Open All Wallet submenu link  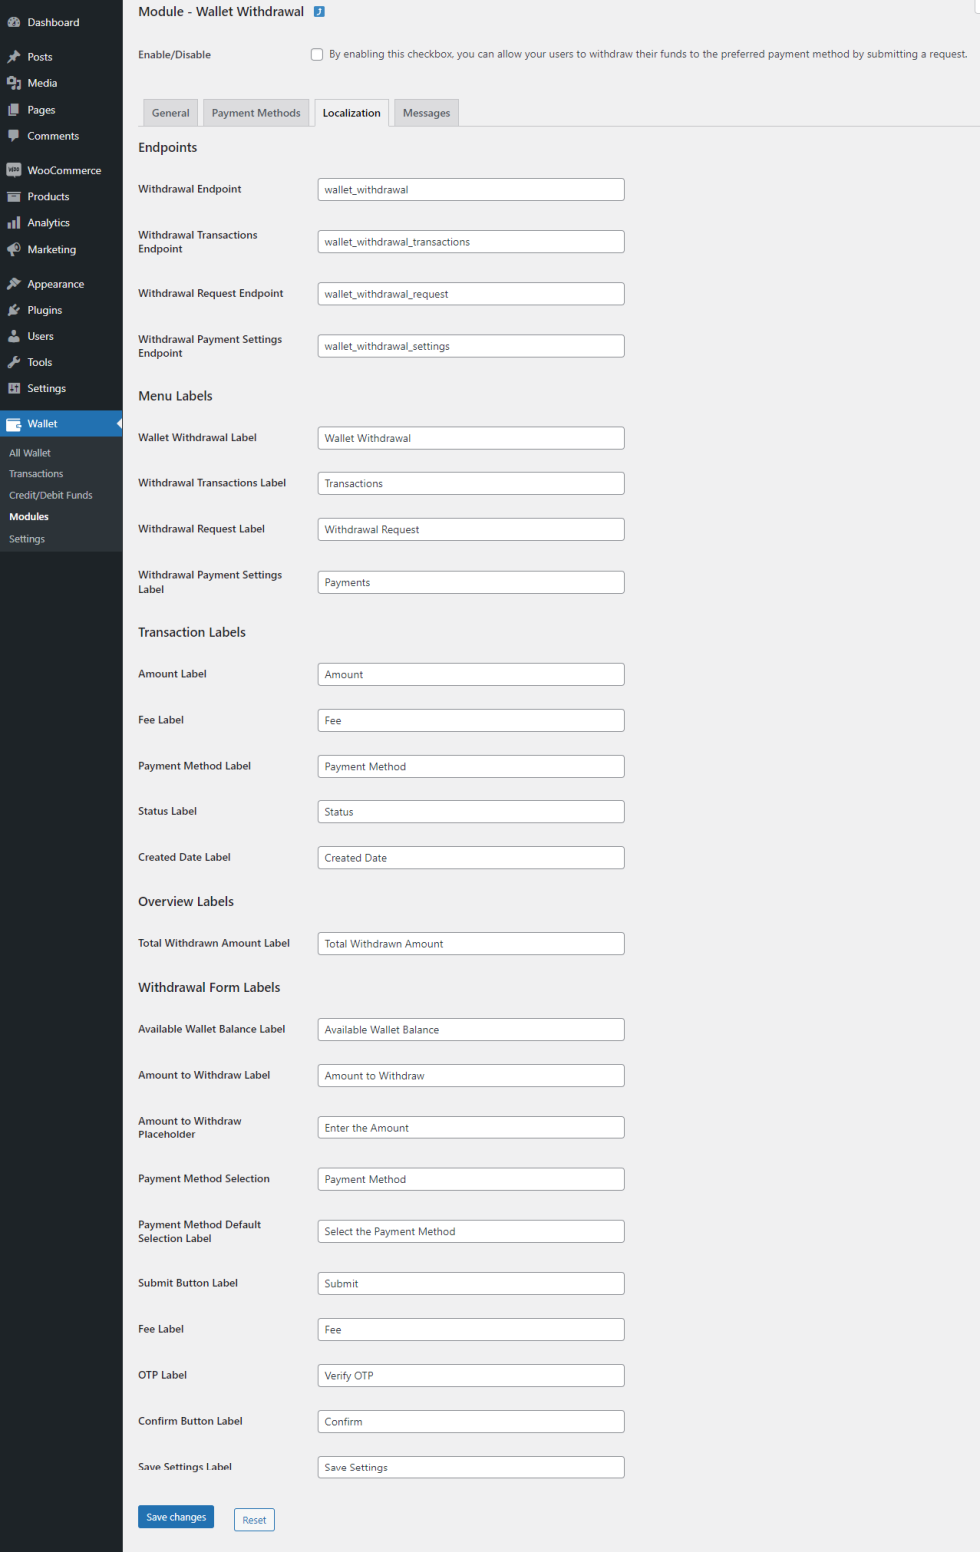(30, 453)
